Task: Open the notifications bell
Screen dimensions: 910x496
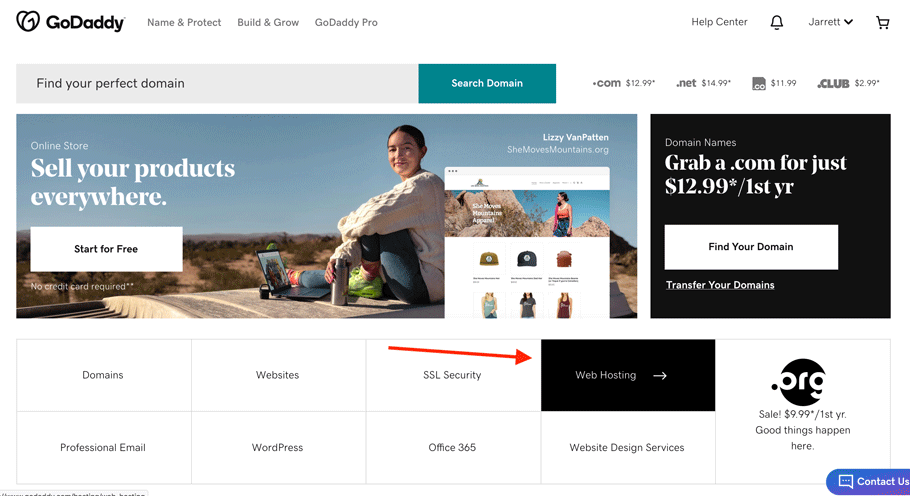Action: pyautogui.click(x=777, y=22)
